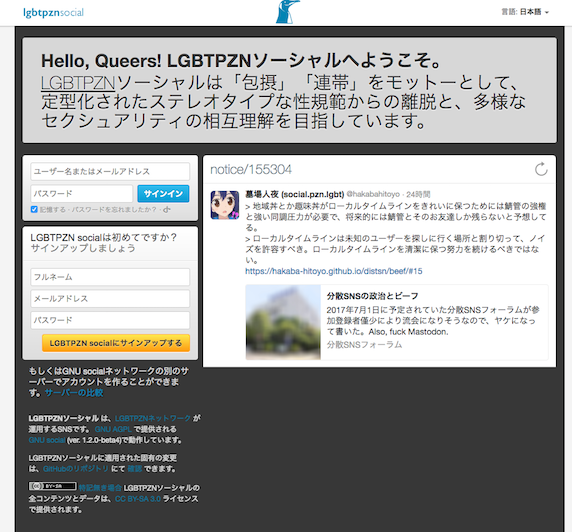Open the blurred building article thumbnail
This screenshot has height=532, width=572.
283,322
